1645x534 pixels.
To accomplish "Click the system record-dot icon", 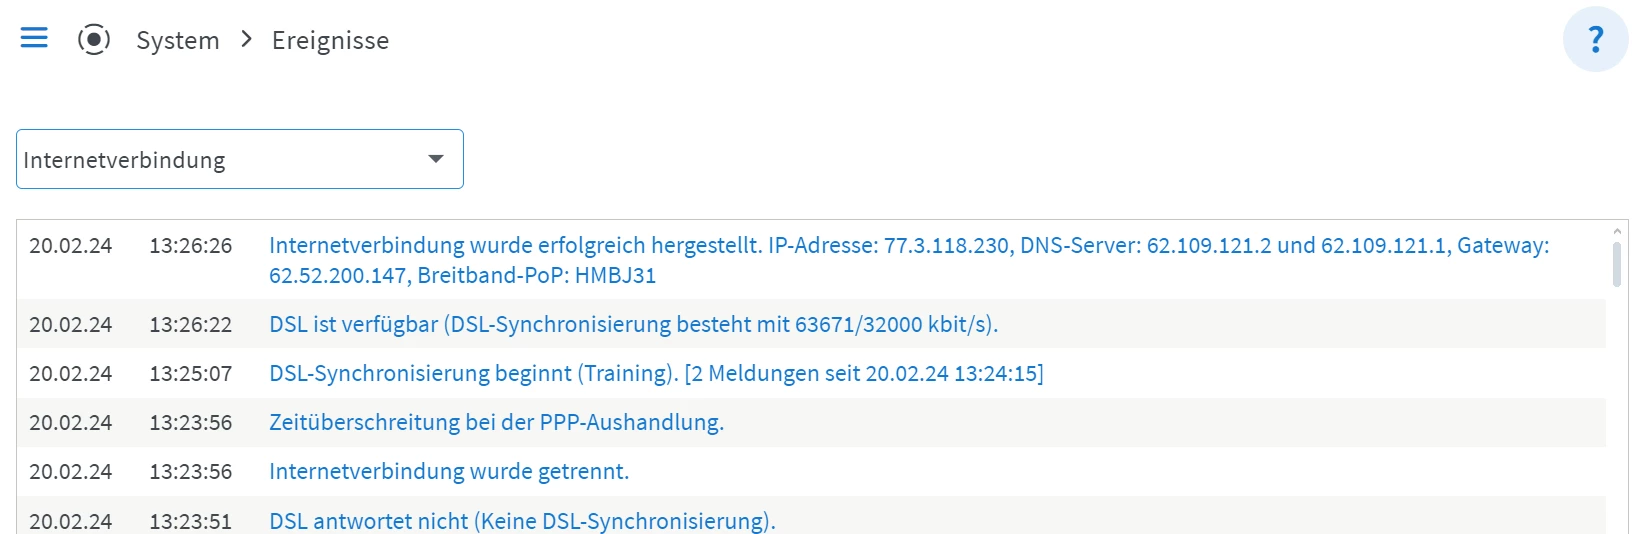I will 94,40.
